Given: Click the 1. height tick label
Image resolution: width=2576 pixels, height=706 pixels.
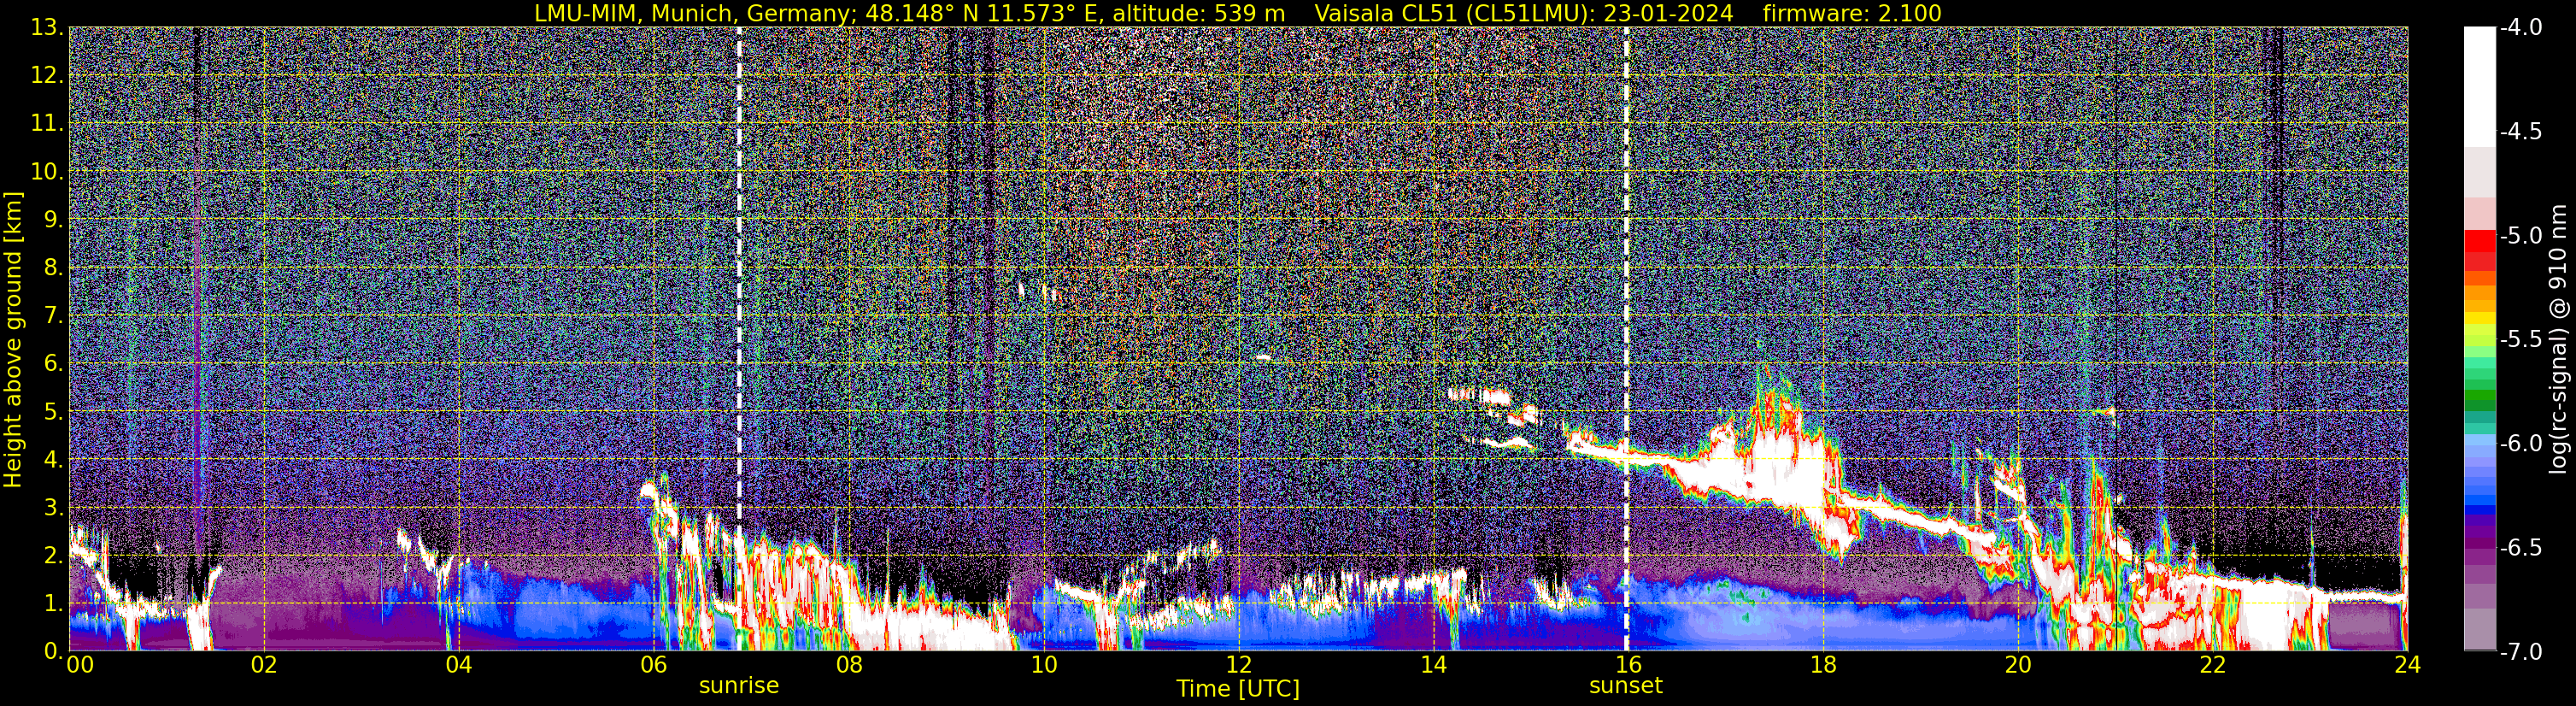Looking at the screenshot, I should 53,603.
